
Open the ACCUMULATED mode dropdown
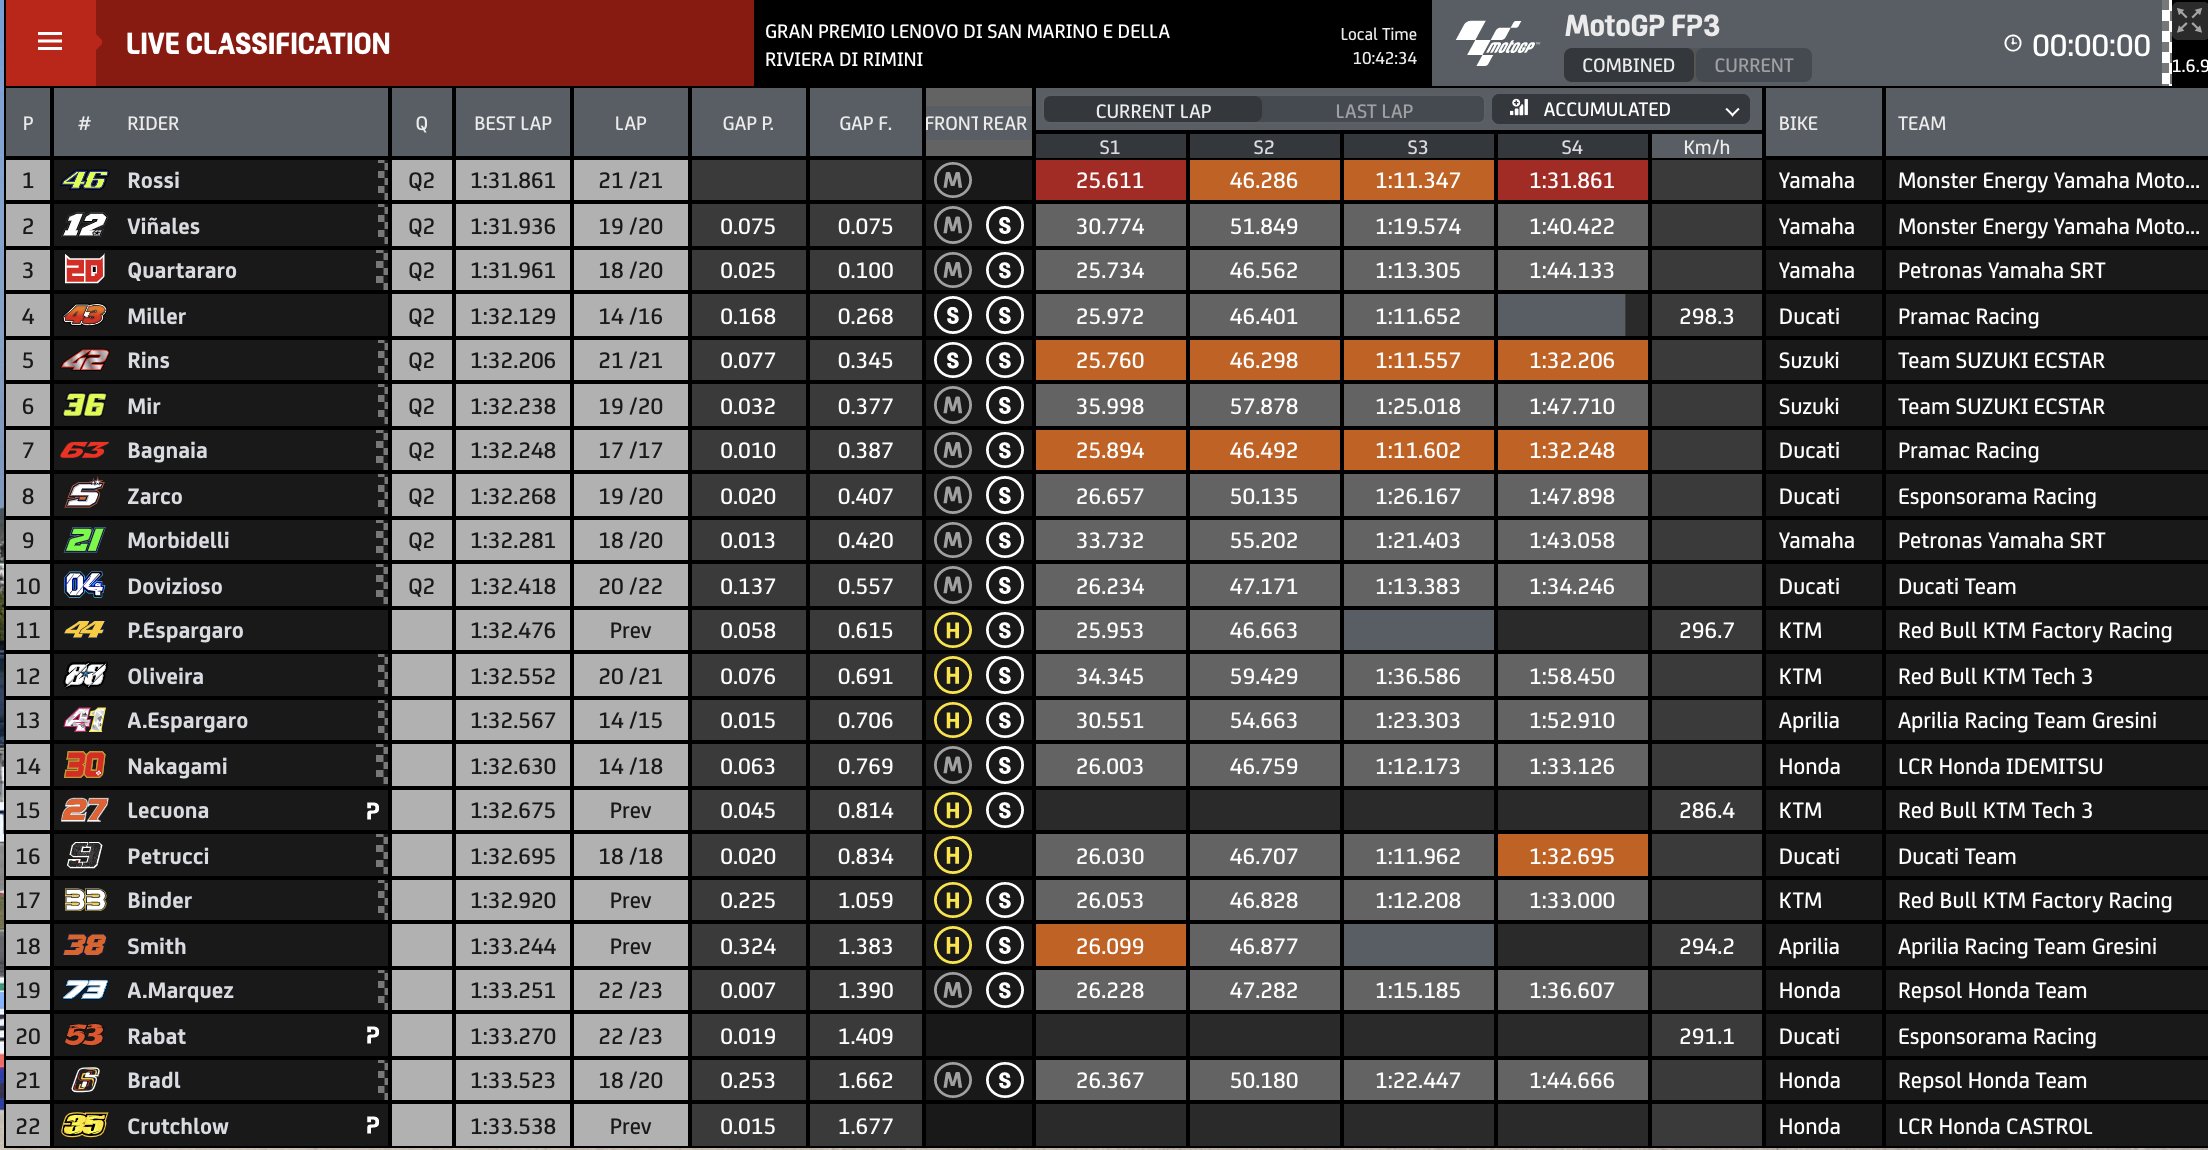coord(1621,109)
